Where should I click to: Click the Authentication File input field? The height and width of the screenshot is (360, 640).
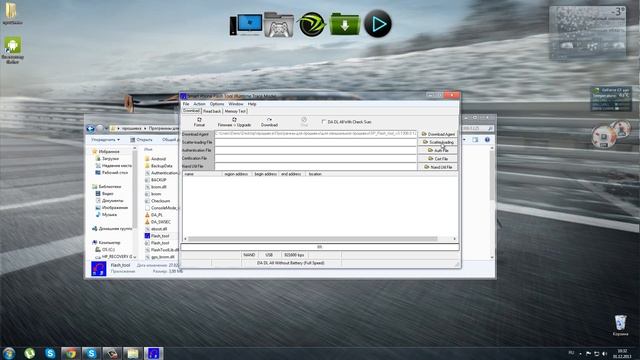316,150
